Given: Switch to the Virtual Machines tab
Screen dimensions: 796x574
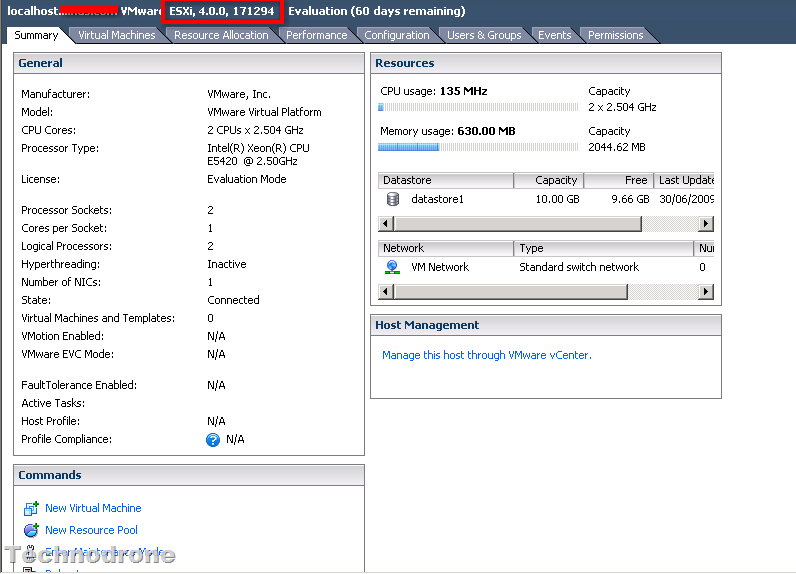Looking at the screenshot, I should coord(116,35).
